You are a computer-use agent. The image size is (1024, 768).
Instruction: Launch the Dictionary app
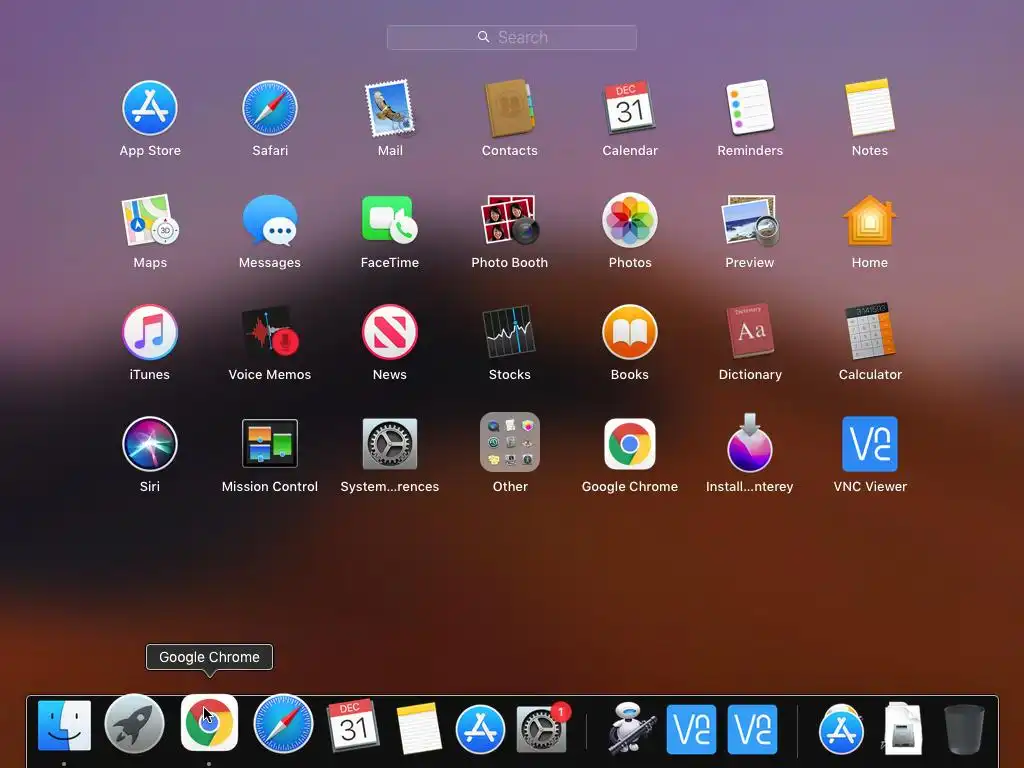pos(750,332)
